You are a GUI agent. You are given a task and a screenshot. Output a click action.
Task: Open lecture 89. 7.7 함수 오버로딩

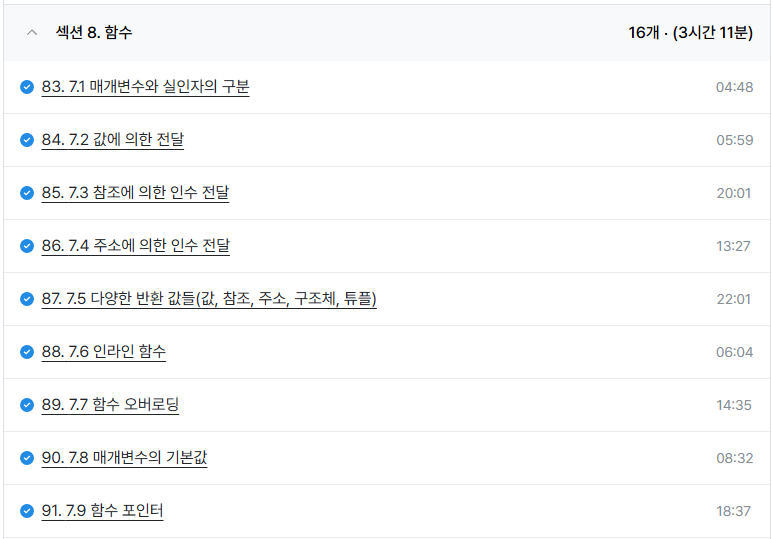pyautogui.click(x=110, y=405)
